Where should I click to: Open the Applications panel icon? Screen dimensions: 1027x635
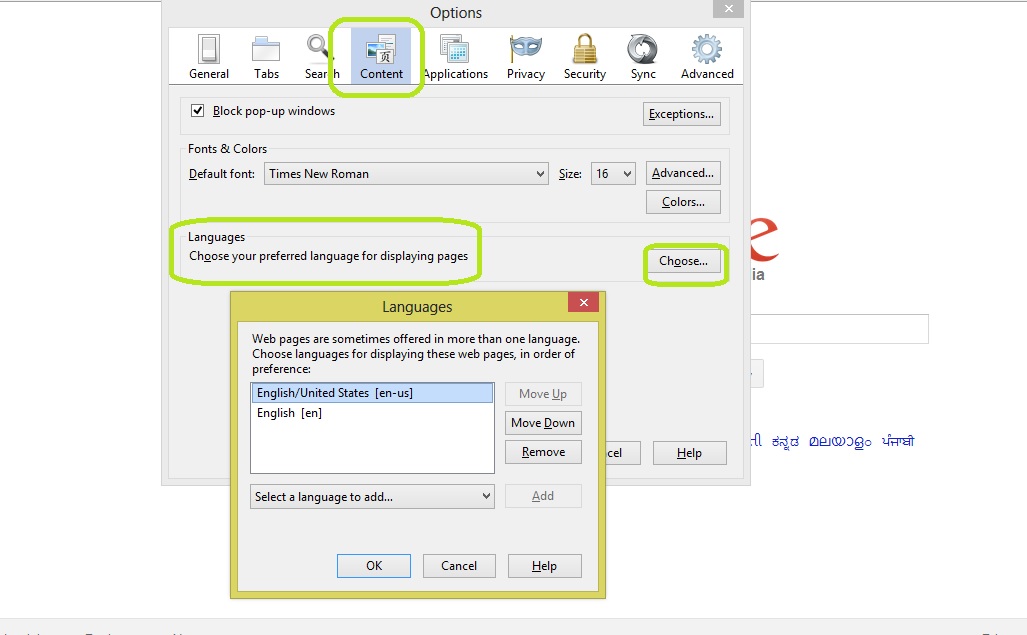coord(455,55)
